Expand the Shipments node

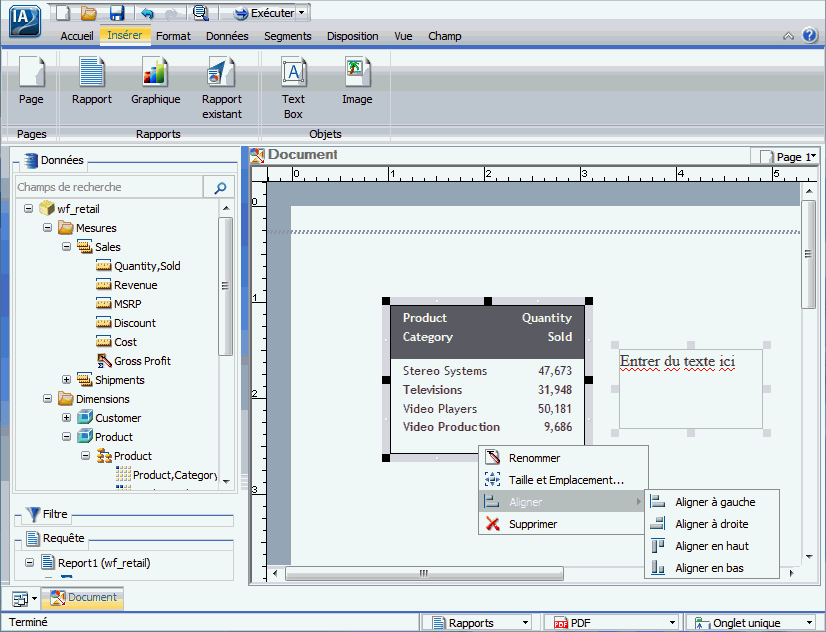pos(66,379)
